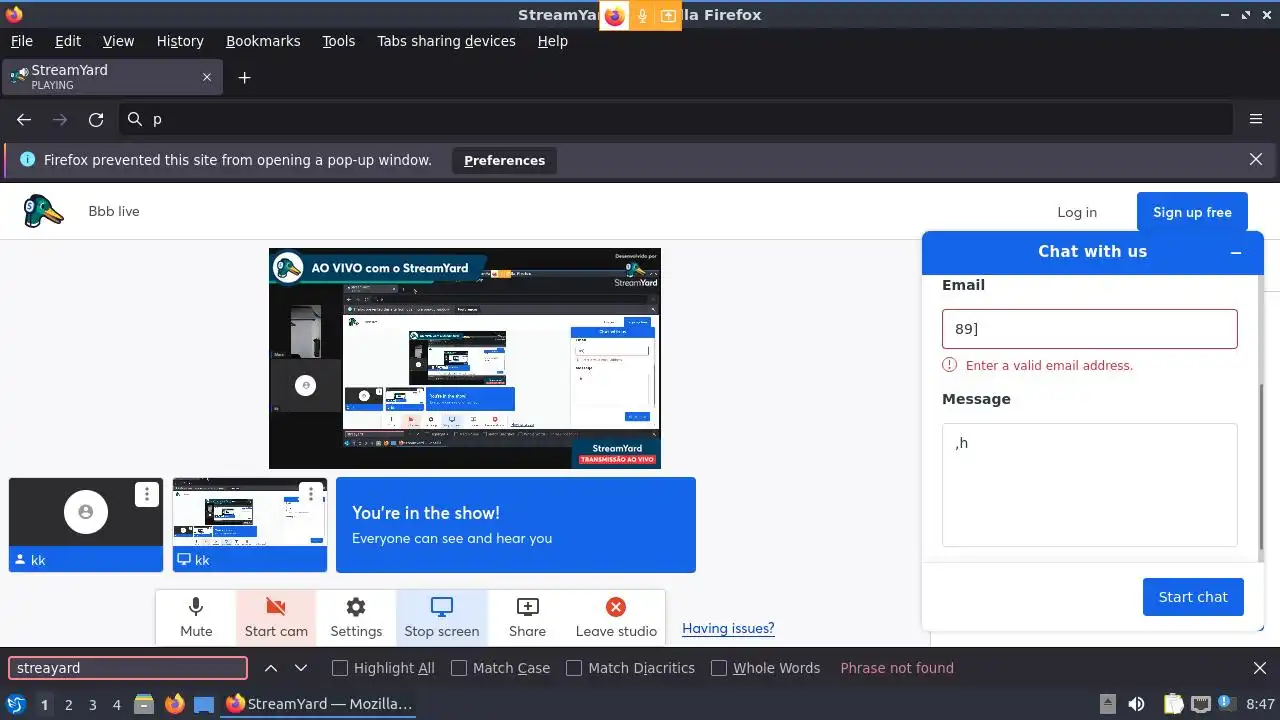Leave studio with the red X button
Screen dimensions: 1280x720
click(616, 617)
